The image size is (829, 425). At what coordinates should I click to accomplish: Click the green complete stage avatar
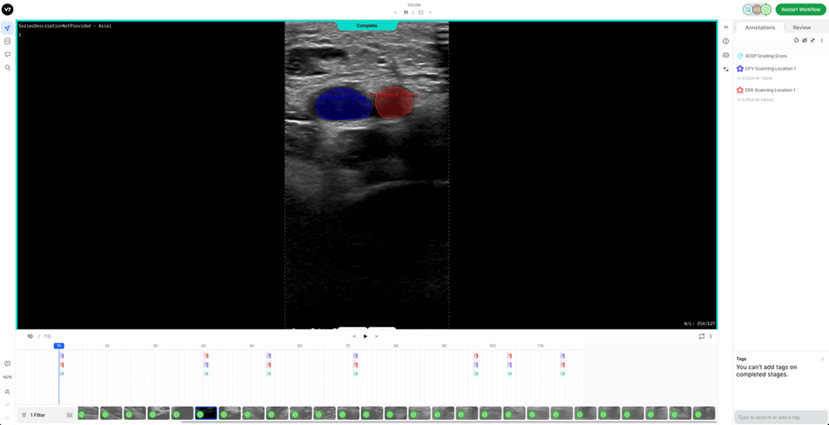click(x=766, y=10)
